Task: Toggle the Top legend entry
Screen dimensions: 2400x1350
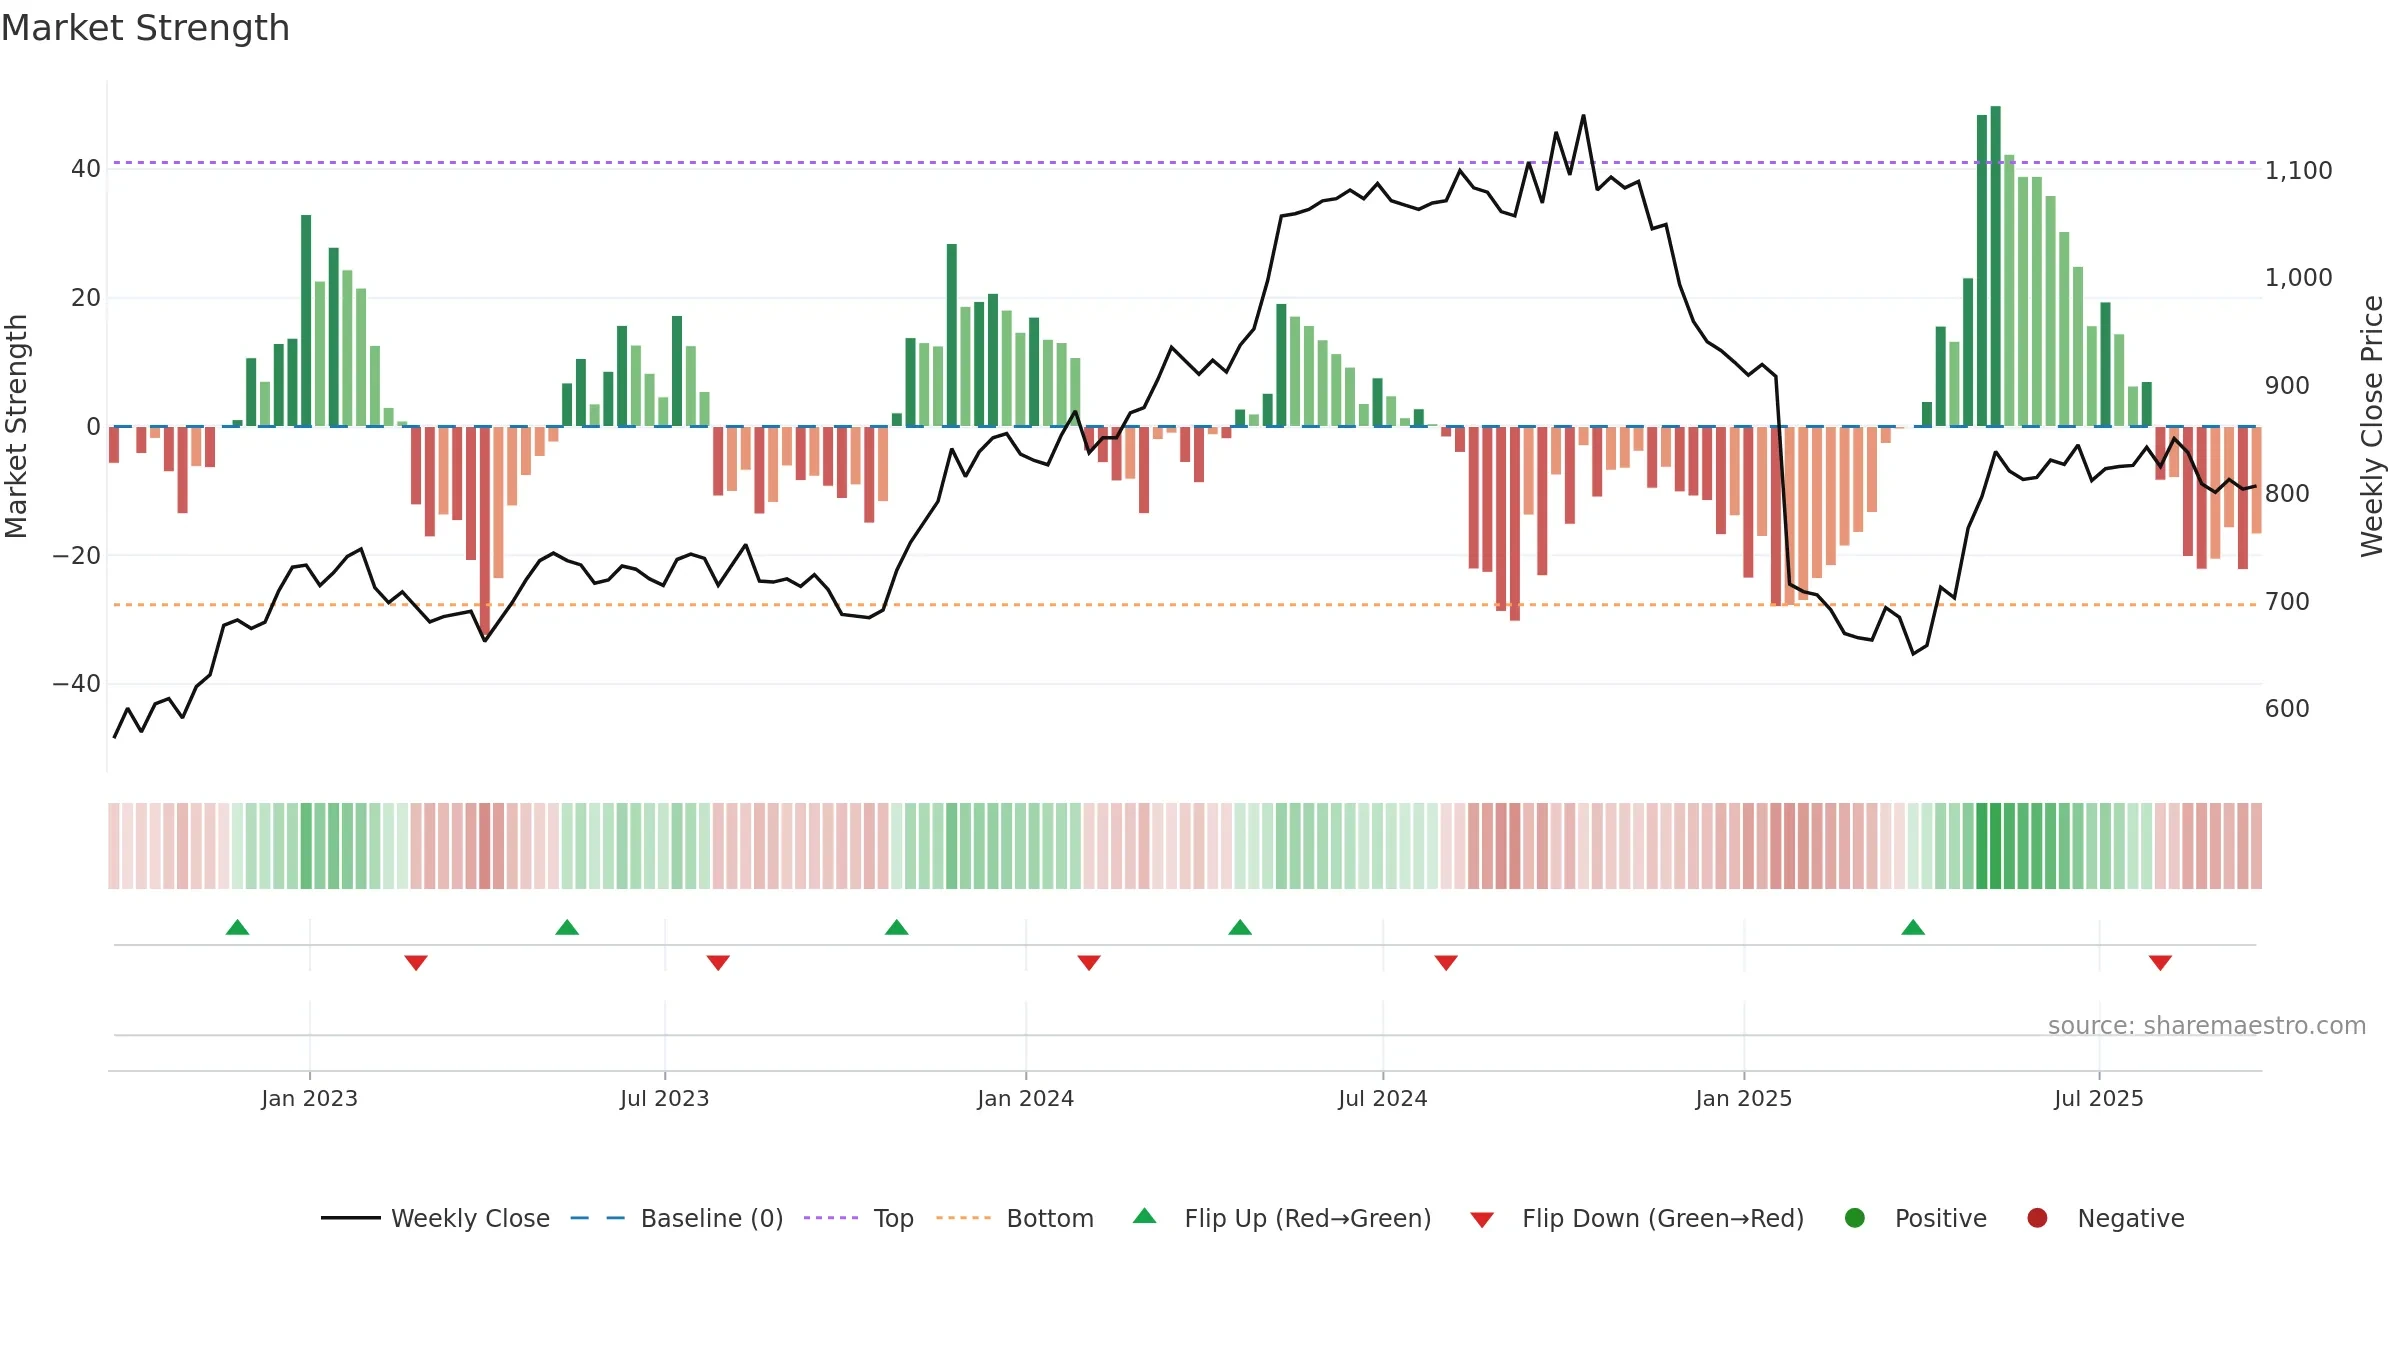Action: click(x=859, y=1218)
